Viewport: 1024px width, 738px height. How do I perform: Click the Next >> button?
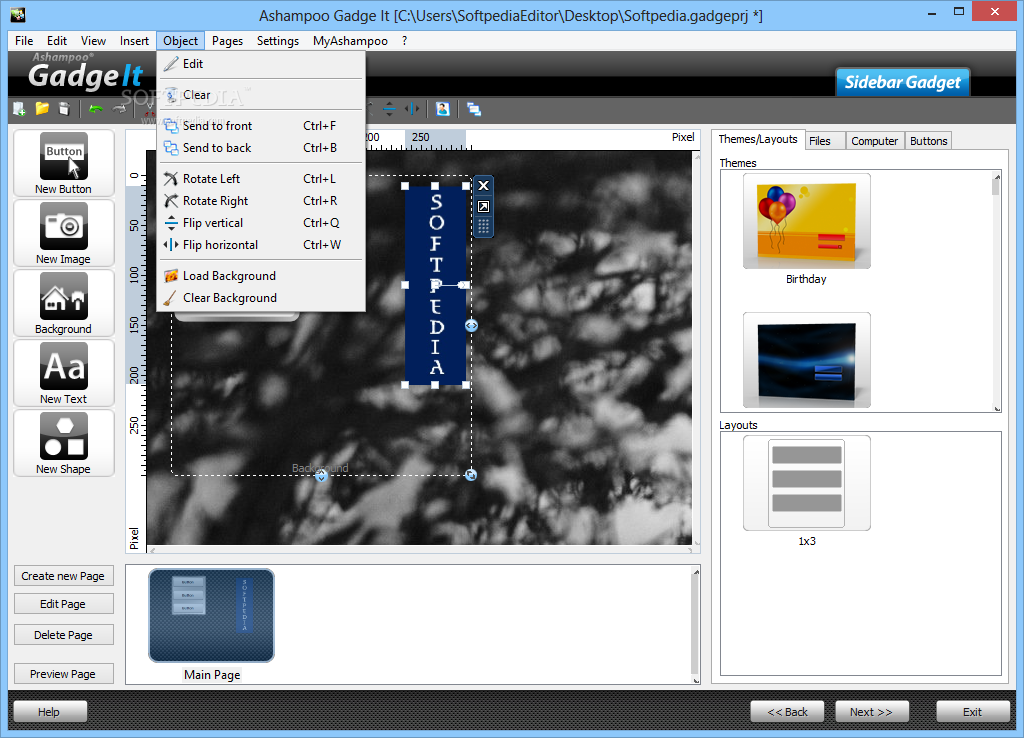[872, 712]
